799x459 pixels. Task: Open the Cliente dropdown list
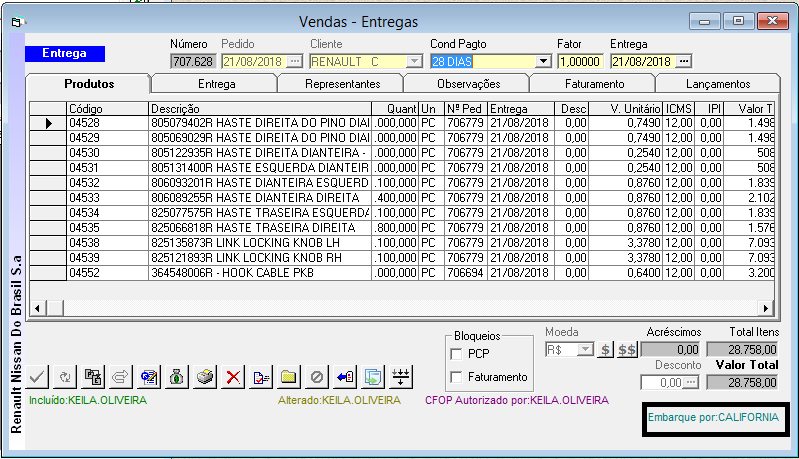pyautogui.click(x=413, y=61)
